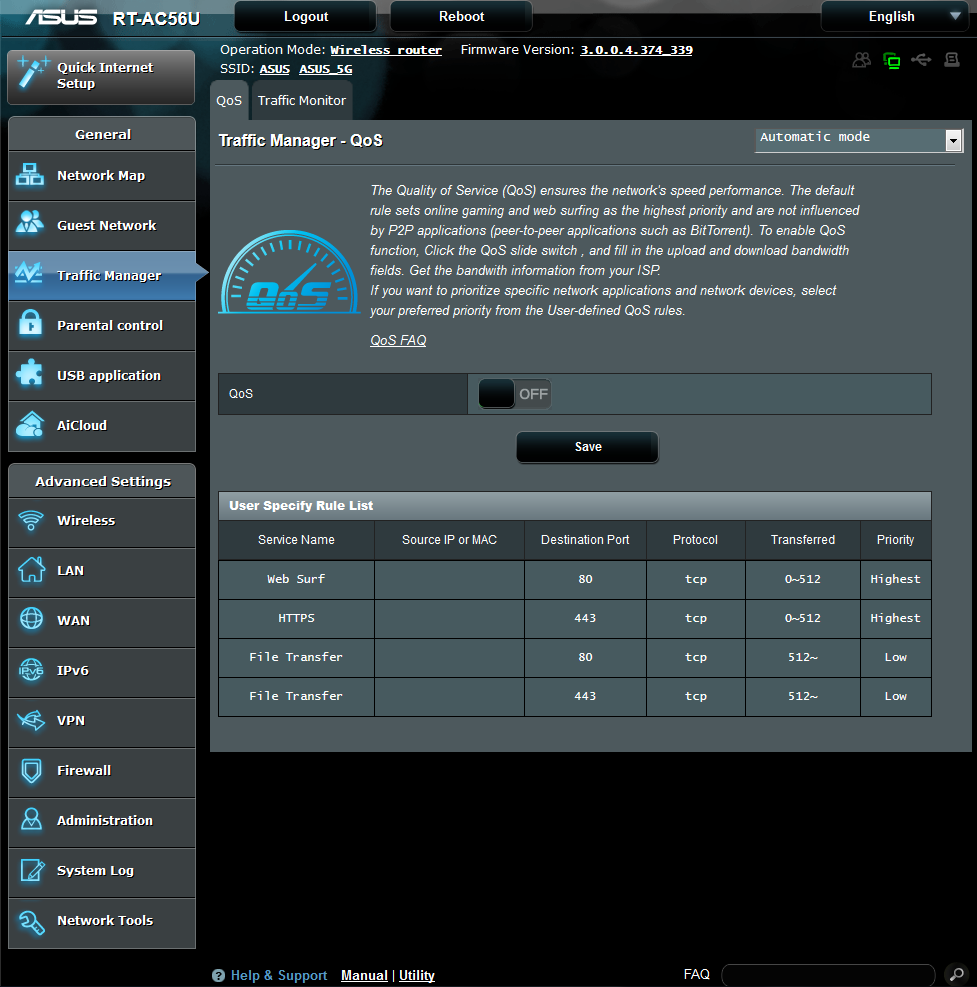Viewport: 977px width, 987px height.
Task: Click the Advanced Settings section header
Action: click(103, 482)
